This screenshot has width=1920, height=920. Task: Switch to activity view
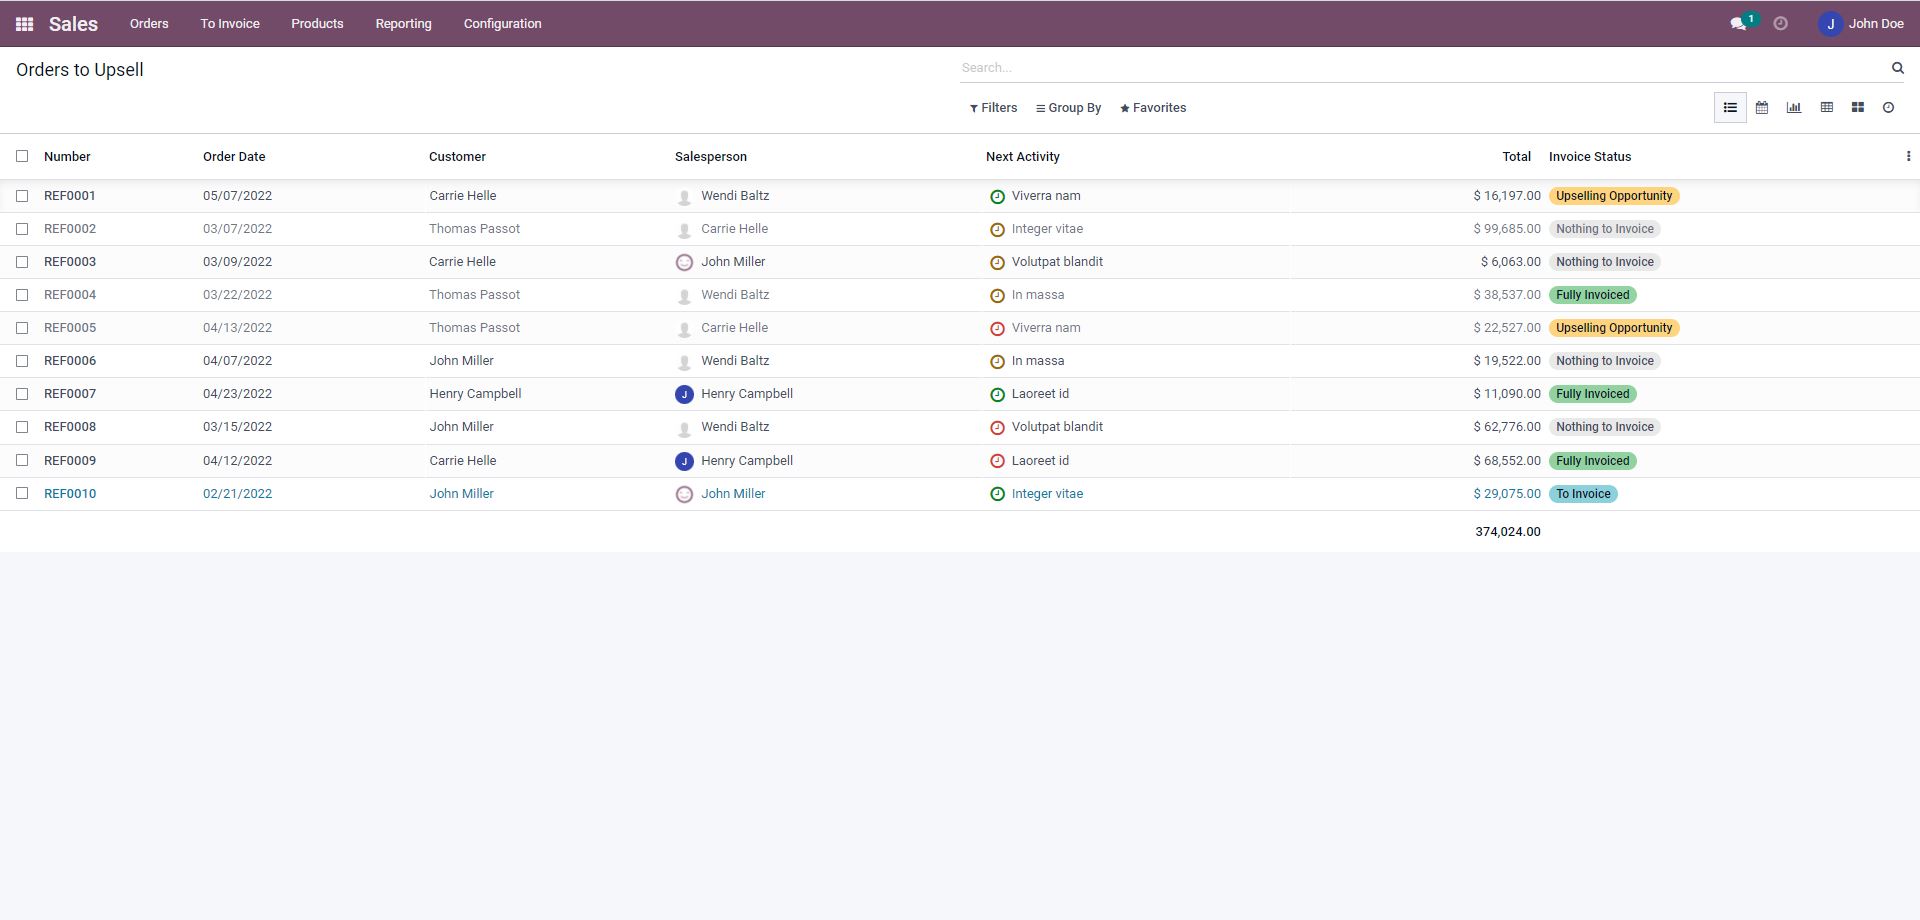coord(1888,108)
